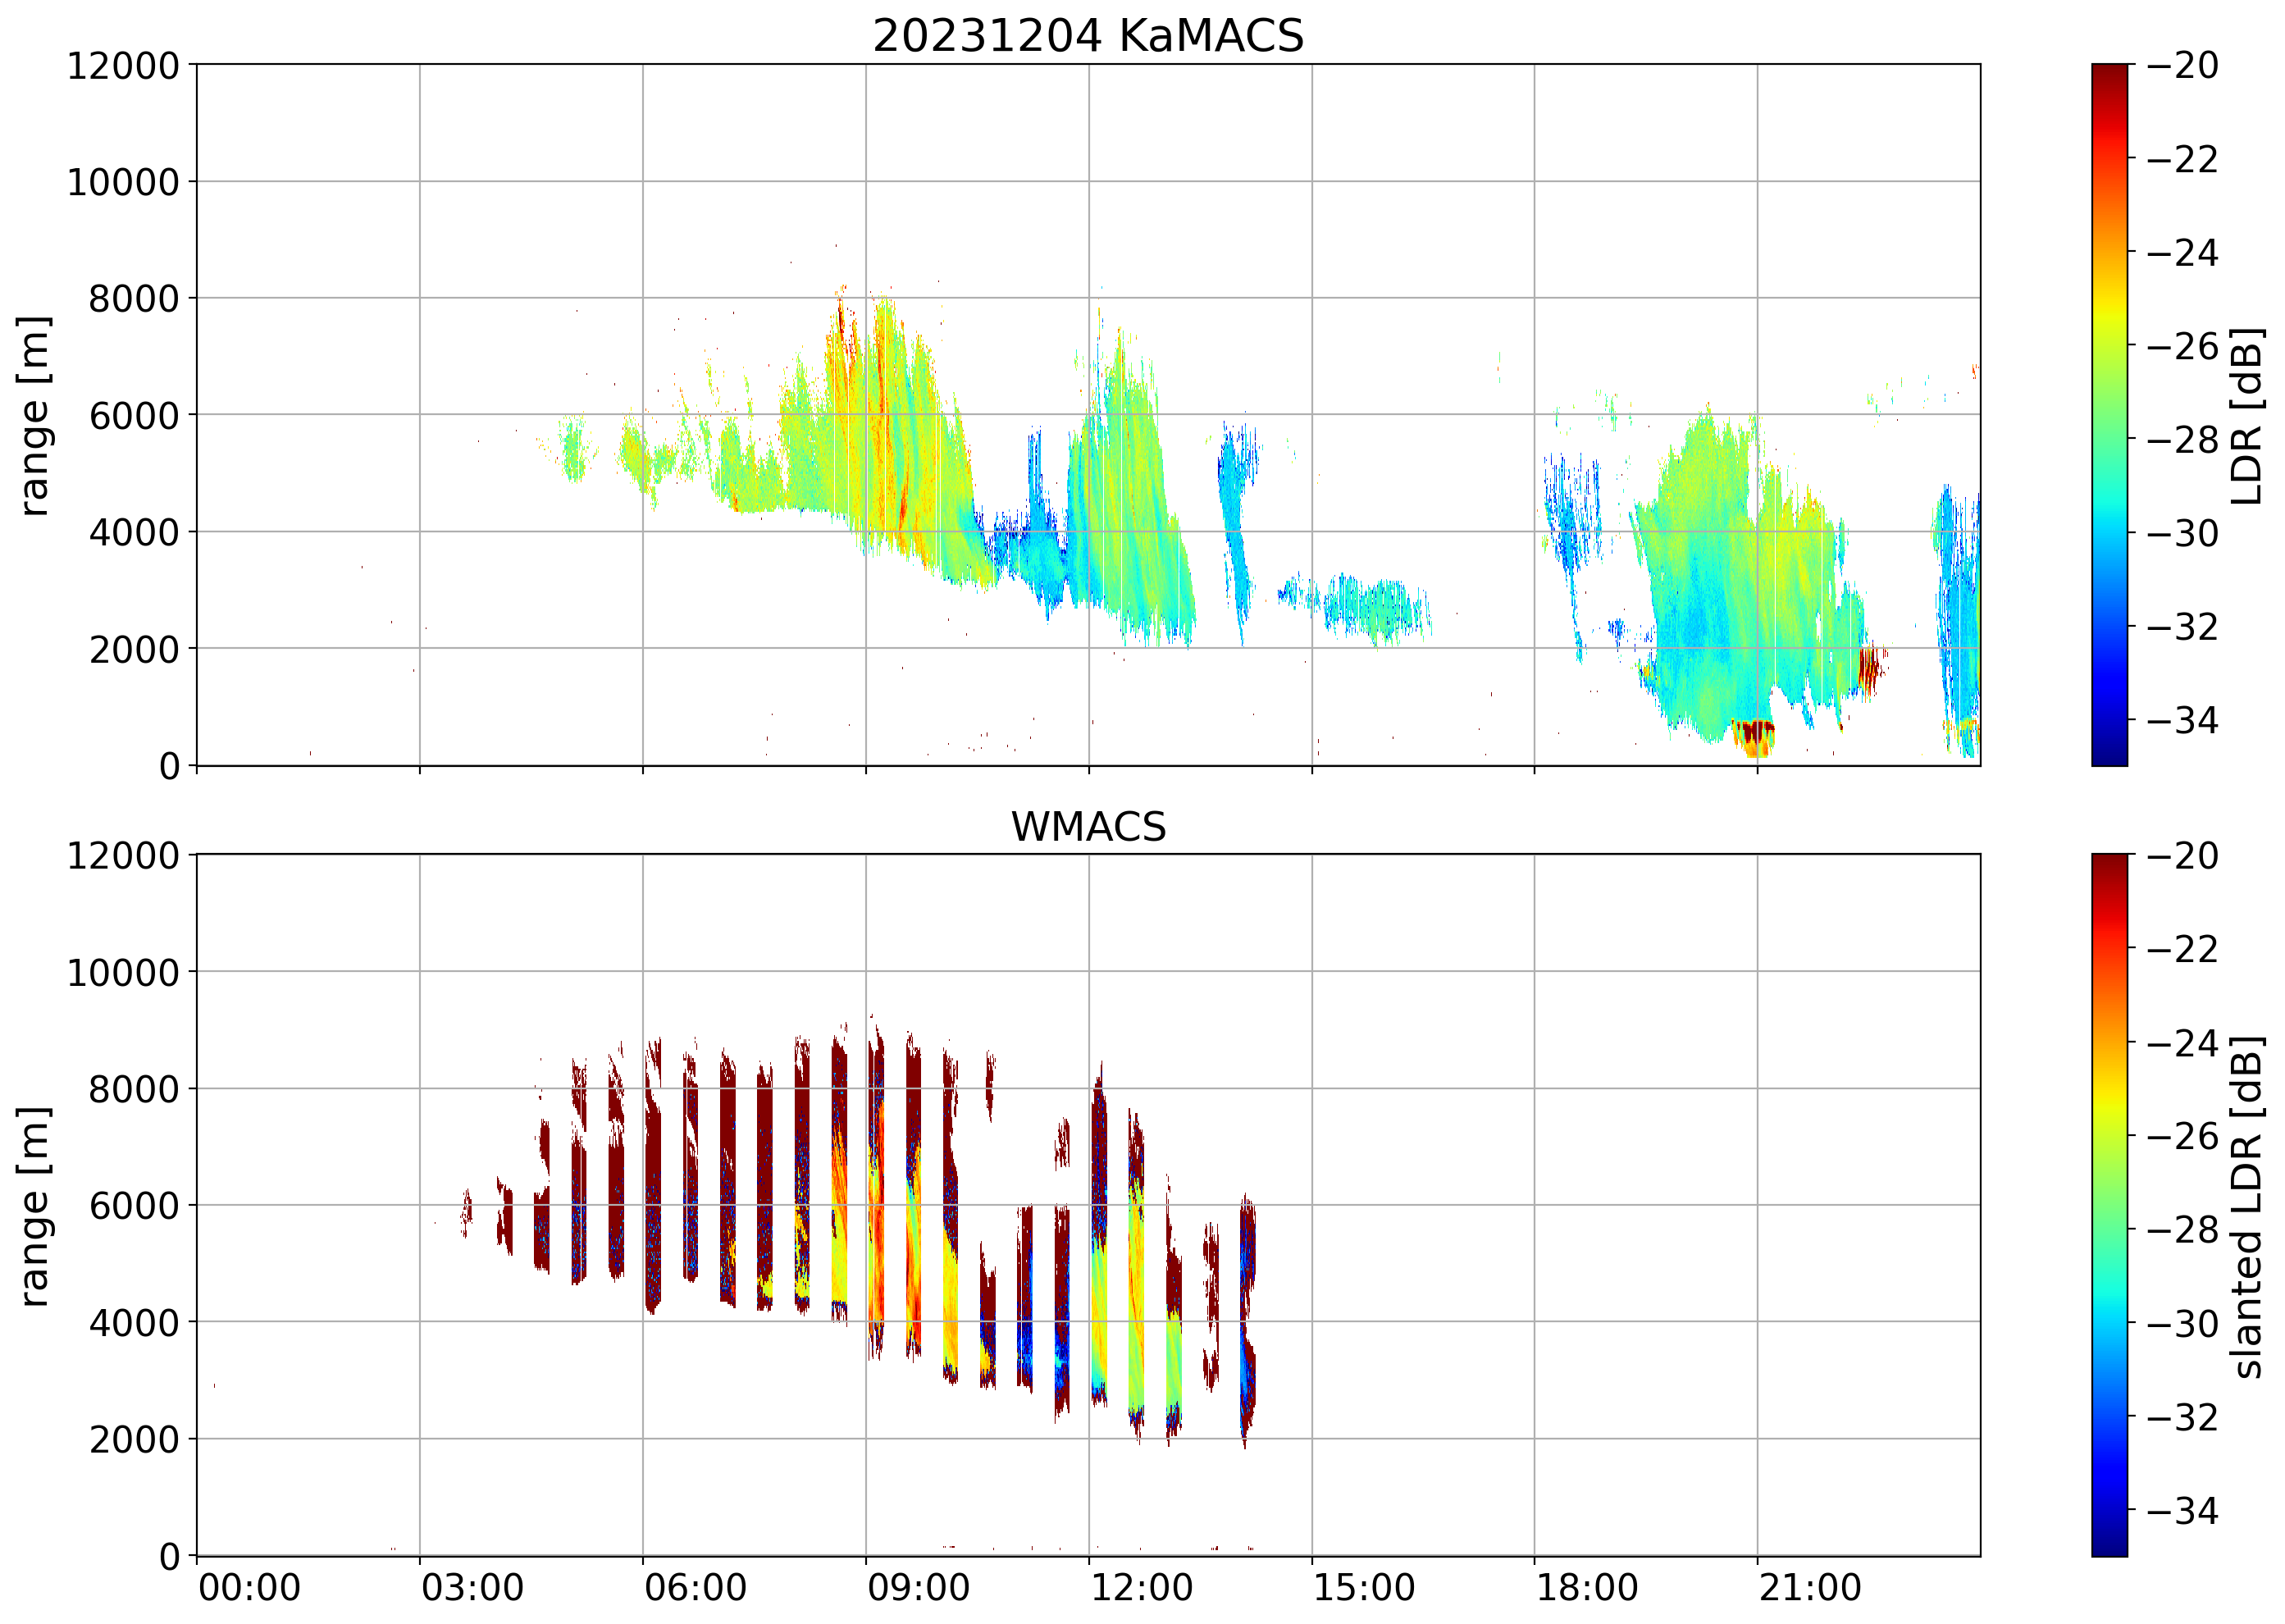
Task: Click the 10000 tick on the WMACS plot
Action: tap(123, 972)
